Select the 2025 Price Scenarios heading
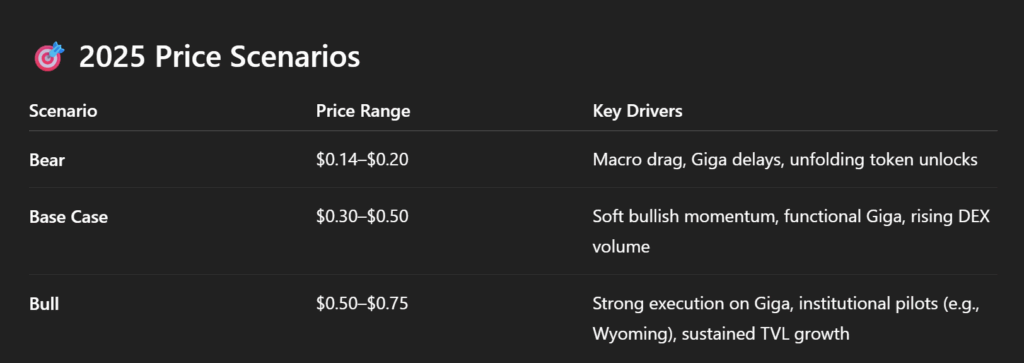 (219, 57)
